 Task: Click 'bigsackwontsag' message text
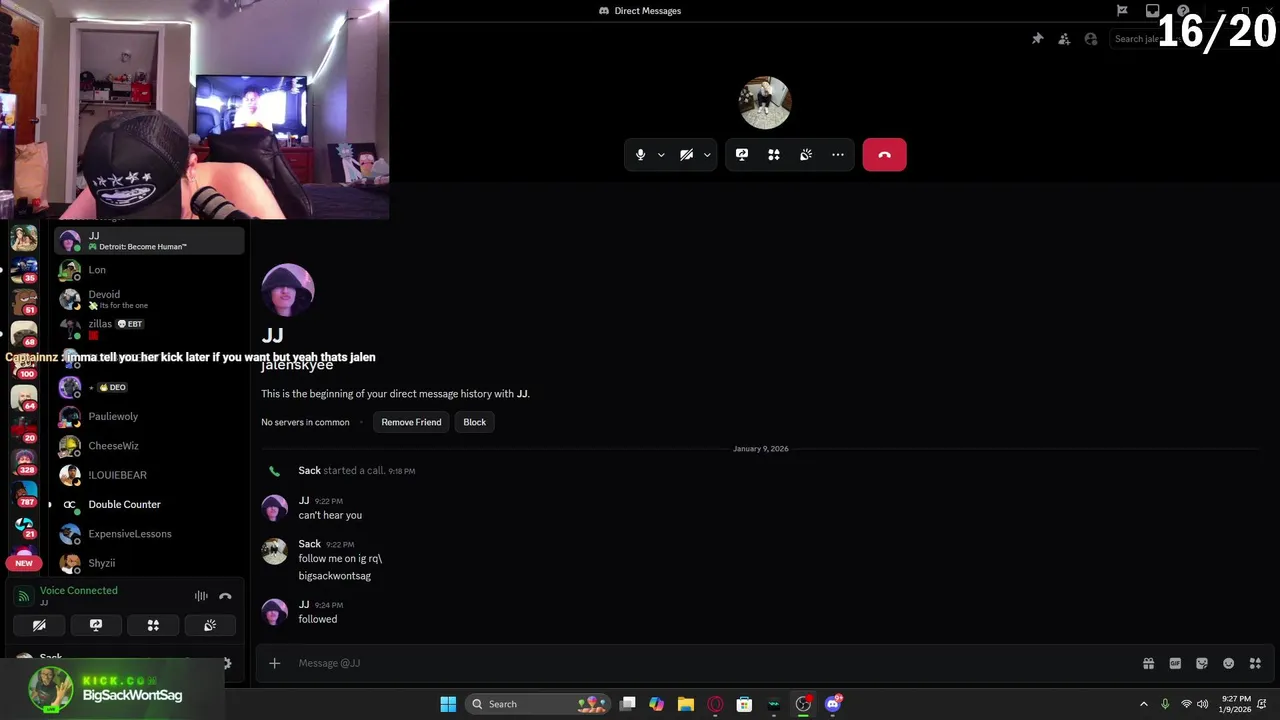334,576
